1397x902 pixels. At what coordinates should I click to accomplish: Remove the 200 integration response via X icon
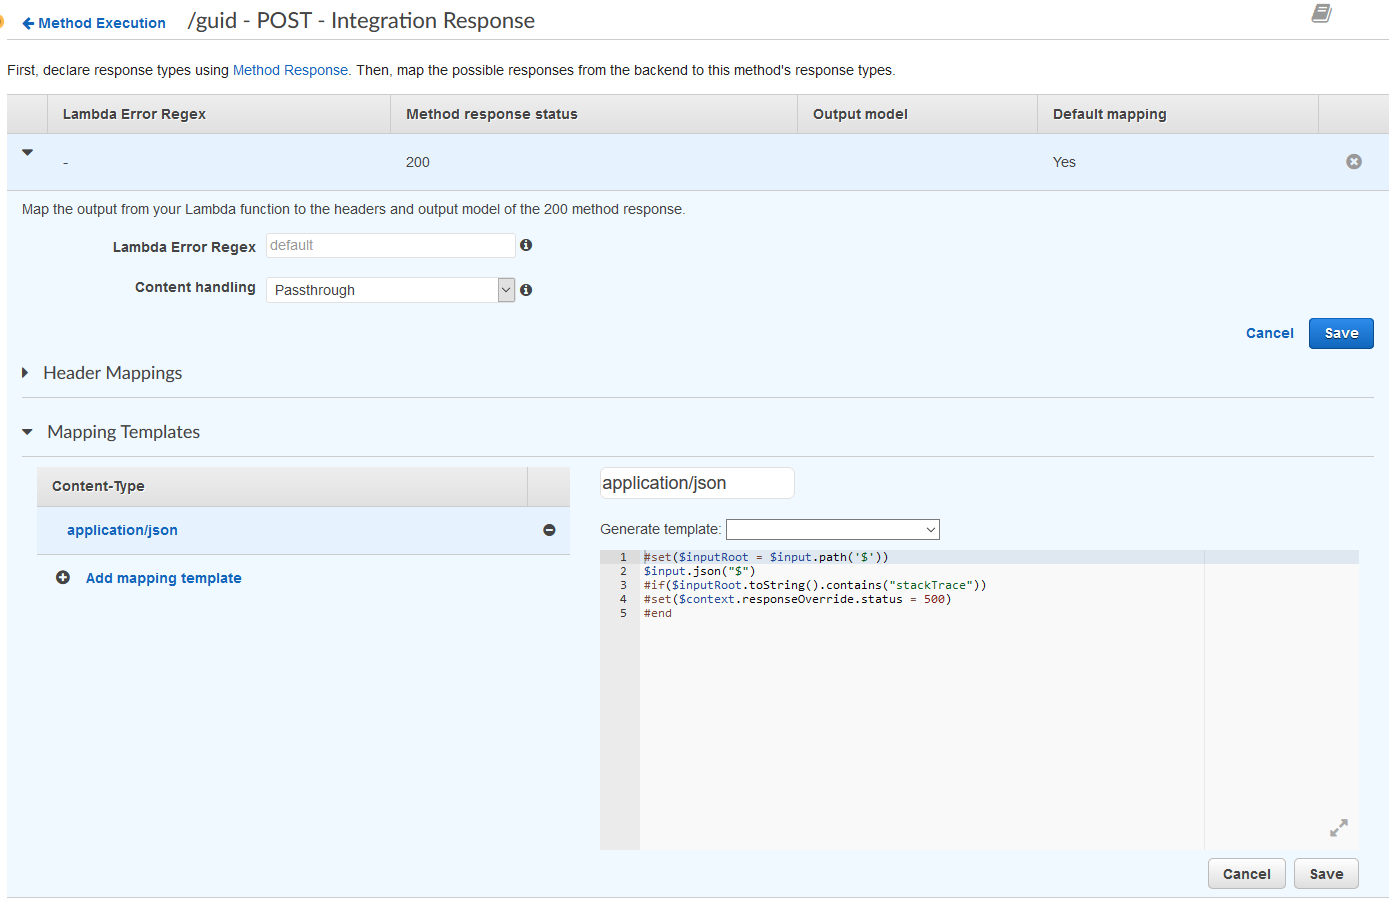point(1354,161)
